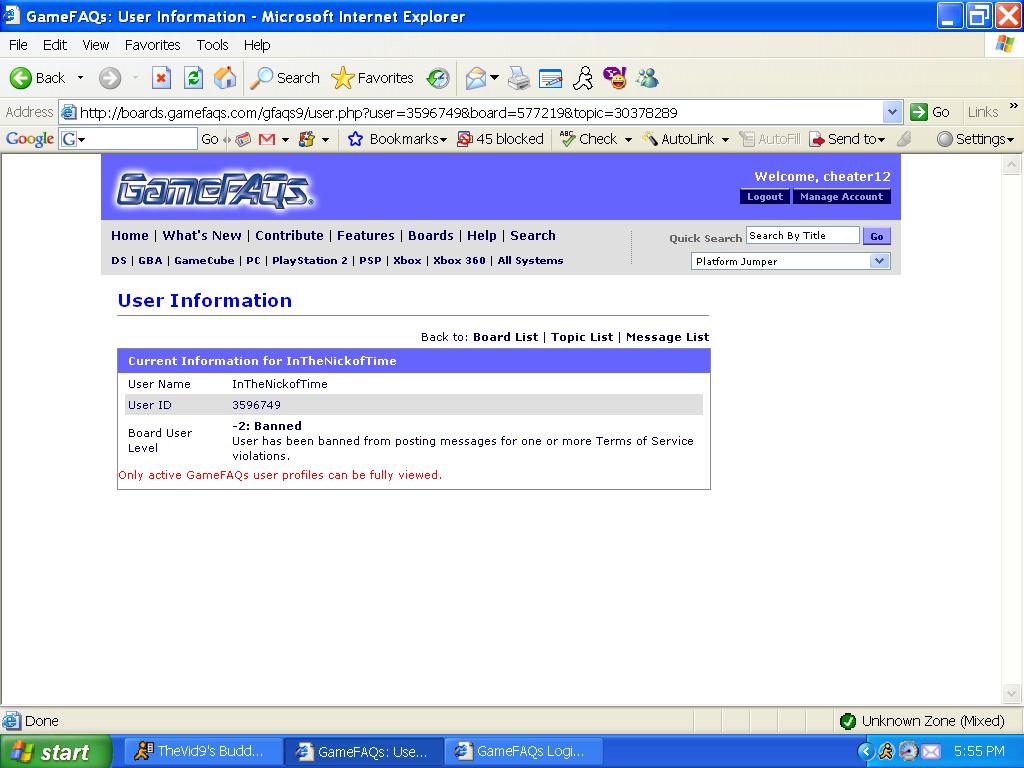
Task: Open the Tools menu
Action: point(212,45)
